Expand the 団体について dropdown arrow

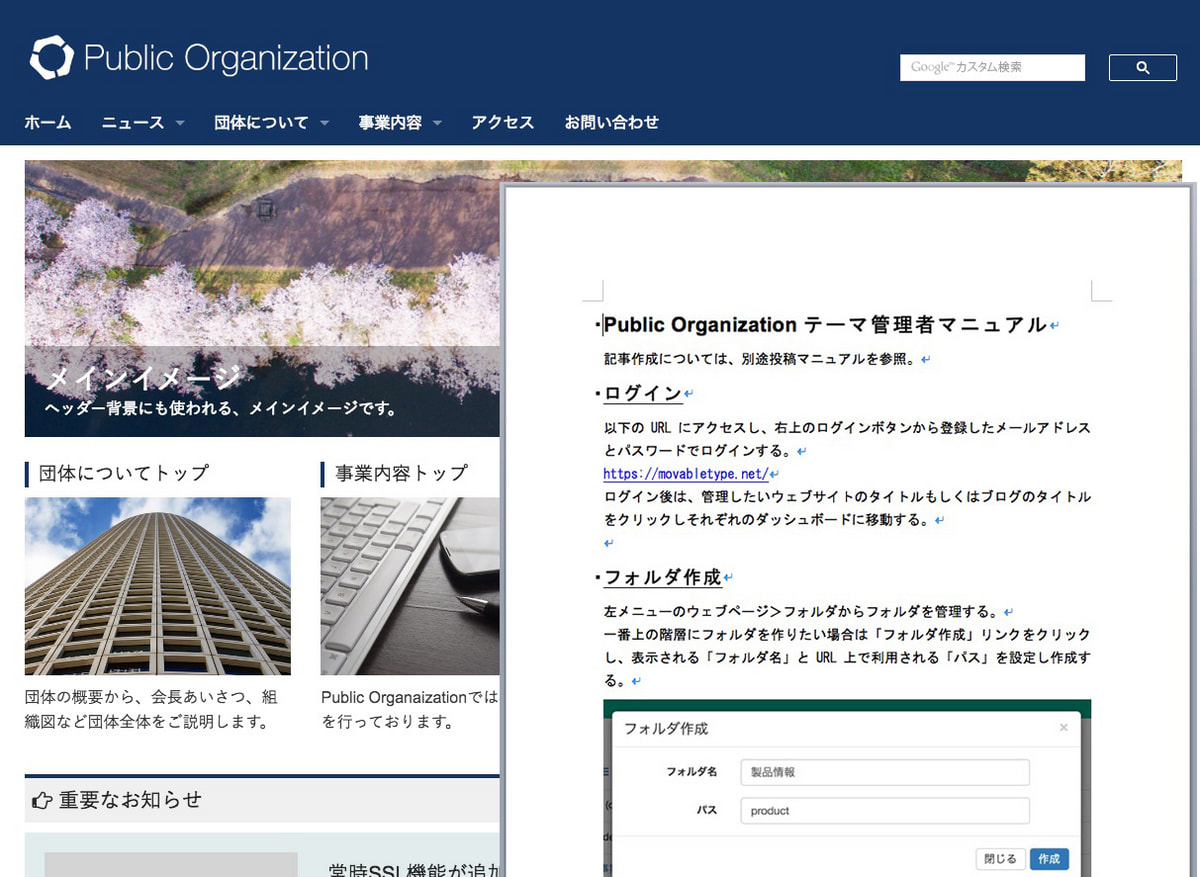(x=324, y=123)
